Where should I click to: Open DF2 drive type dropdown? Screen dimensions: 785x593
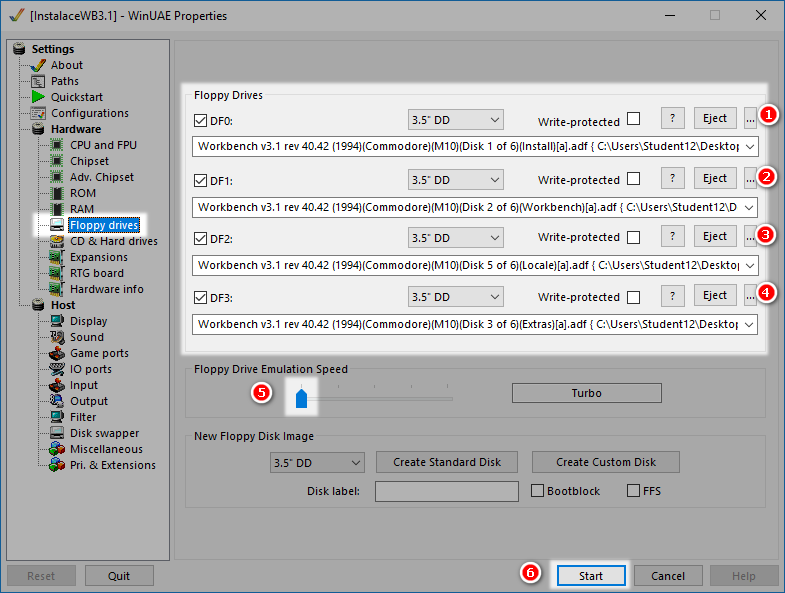pos(456,237)
